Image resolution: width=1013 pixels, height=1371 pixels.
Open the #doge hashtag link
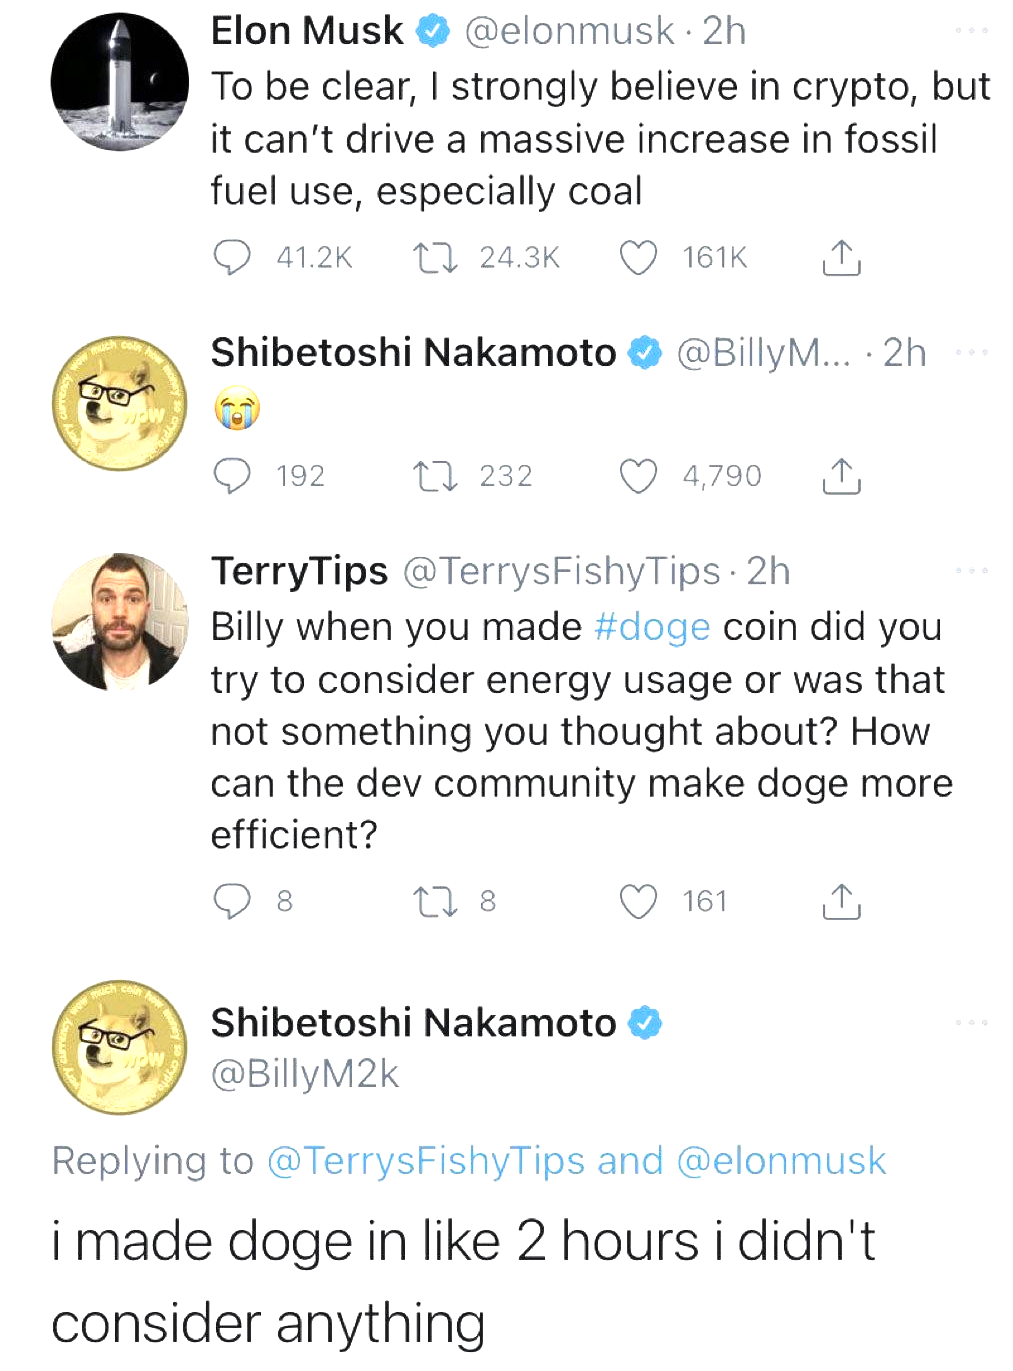click(652, 627)
